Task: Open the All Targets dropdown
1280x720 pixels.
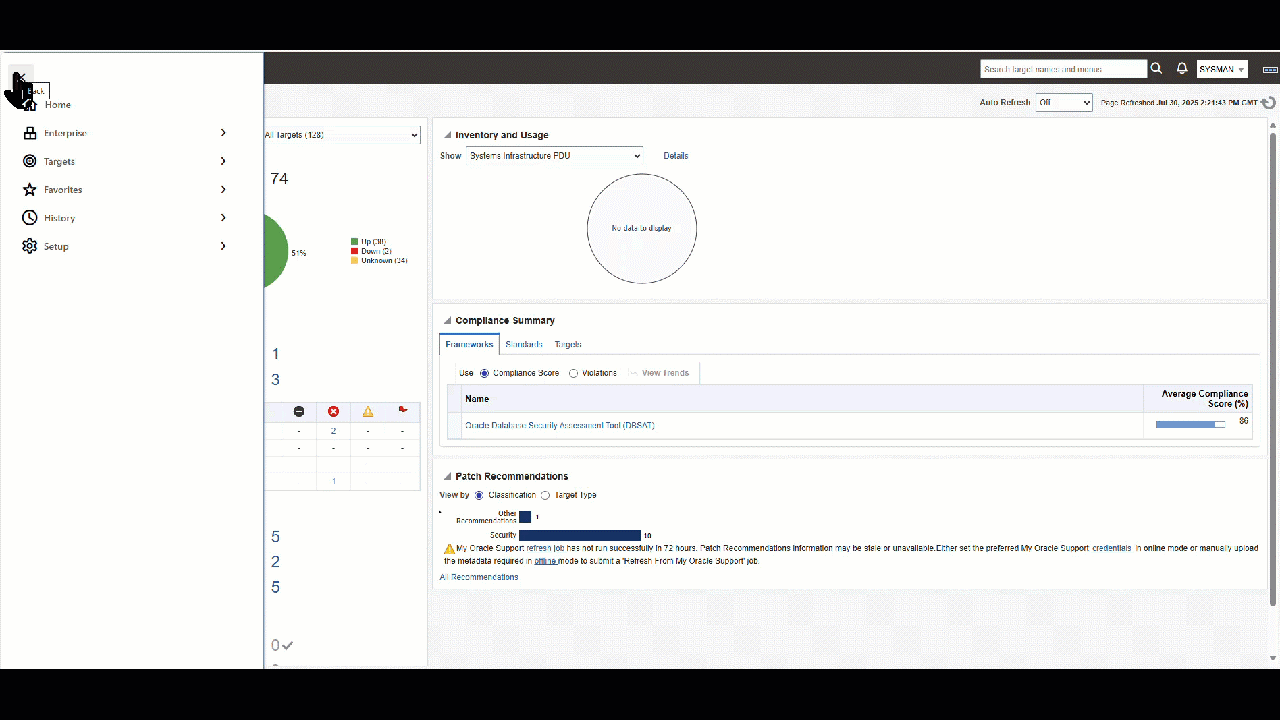Action: click(342, 135)
